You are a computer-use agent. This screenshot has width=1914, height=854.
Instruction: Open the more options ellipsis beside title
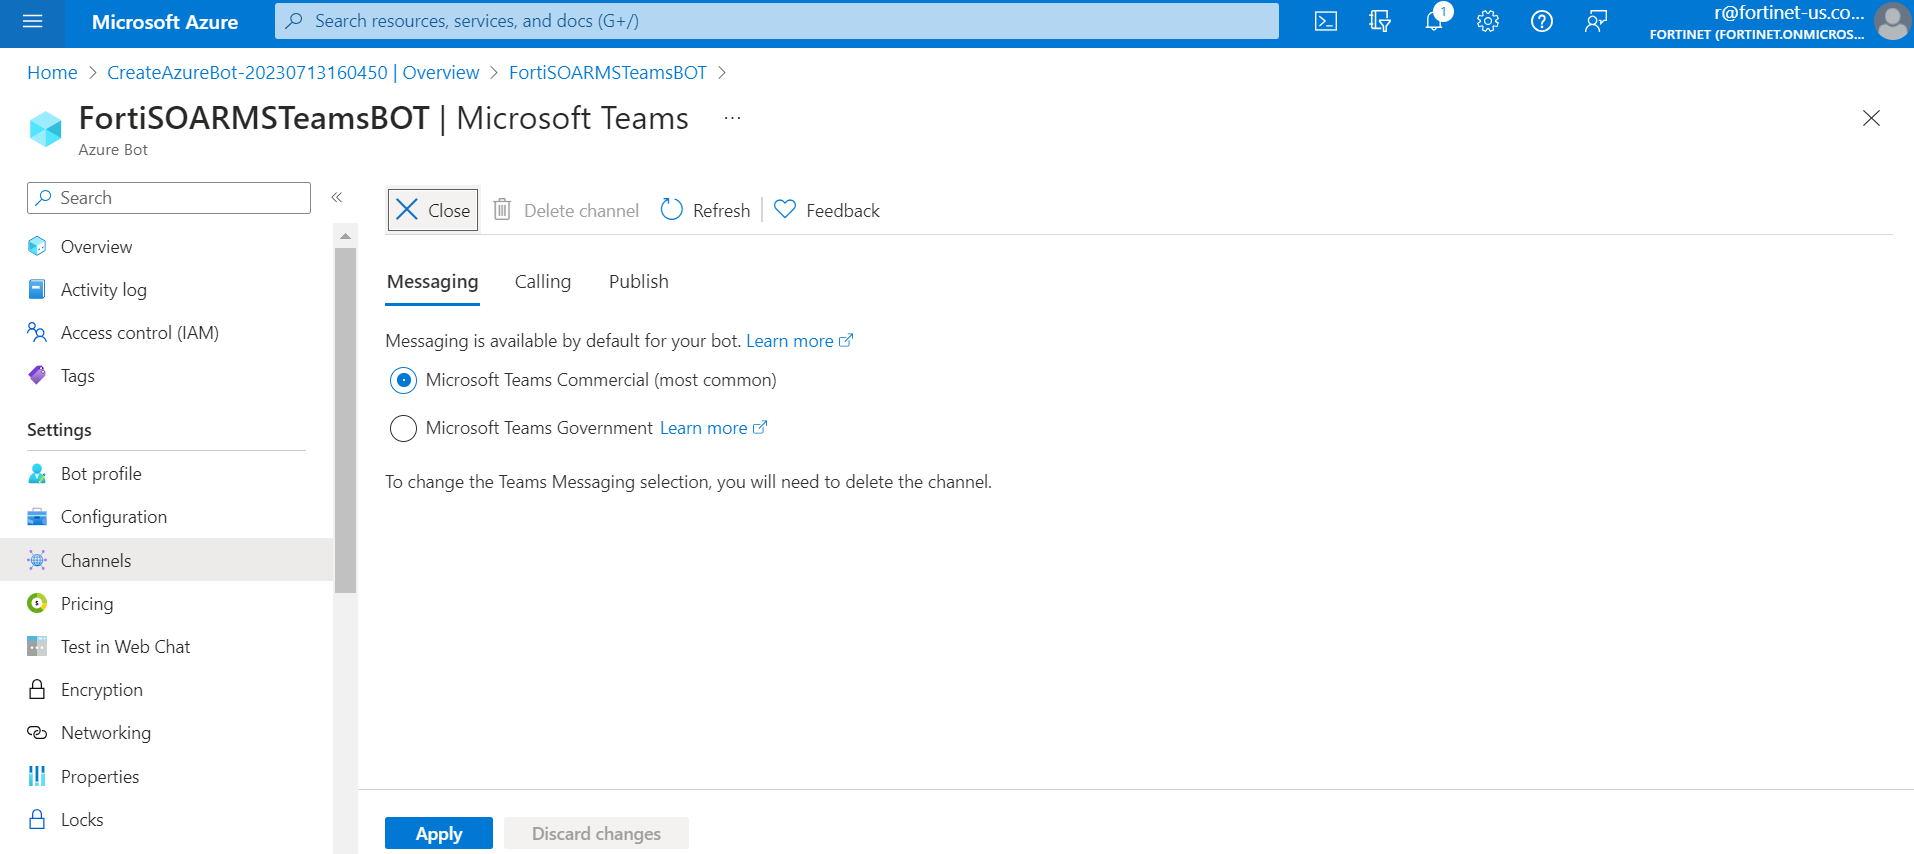point(733,118)
